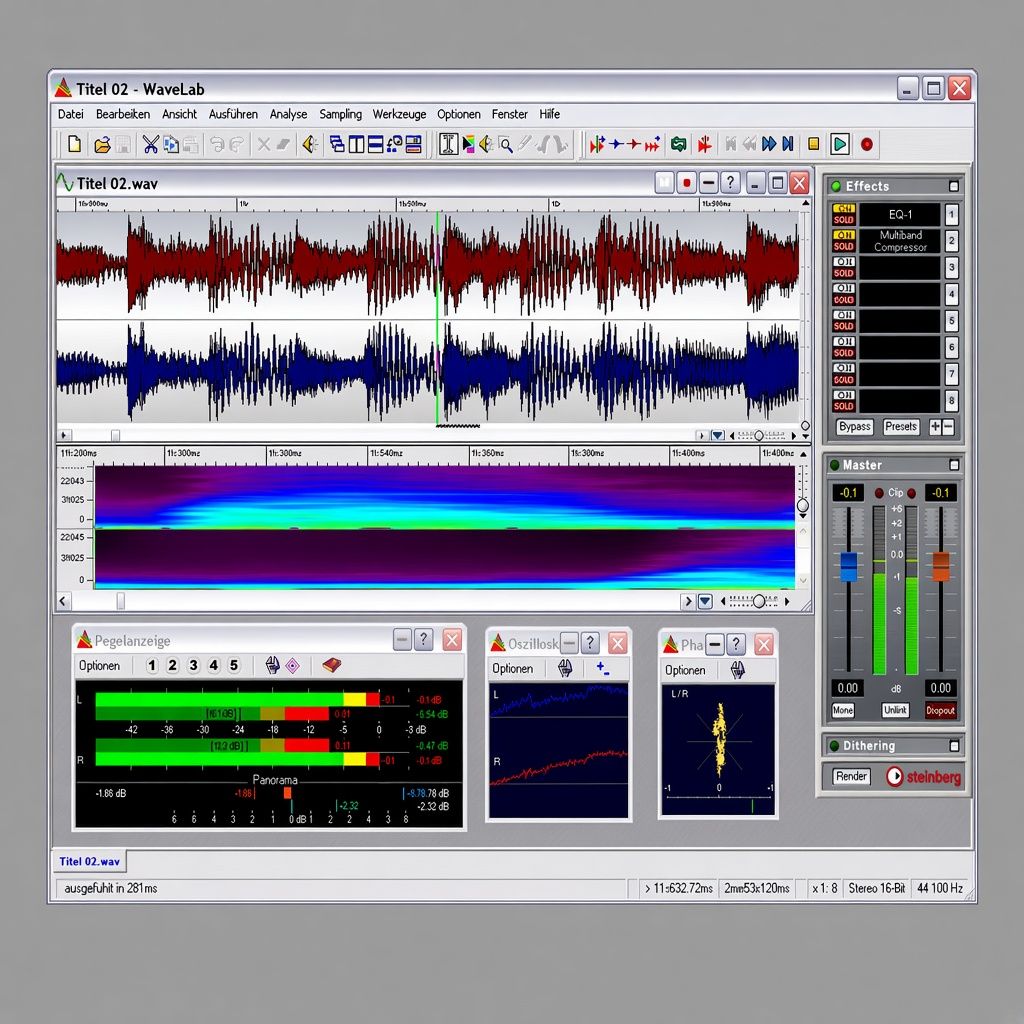Click the colored play tool icon in toolbar

point(468,144)
